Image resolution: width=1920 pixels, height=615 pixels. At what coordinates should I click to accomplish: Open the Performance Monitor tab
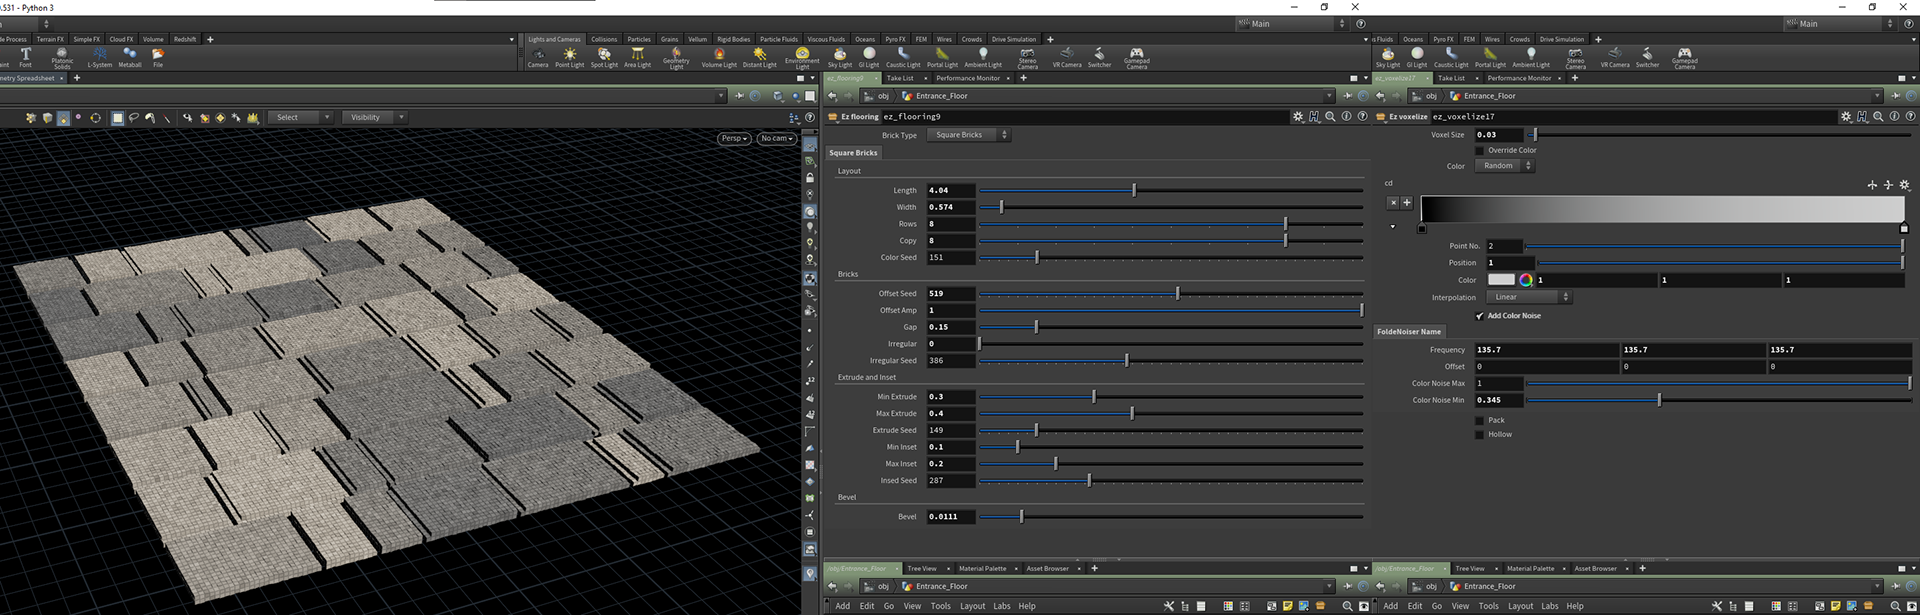[967, 78]
